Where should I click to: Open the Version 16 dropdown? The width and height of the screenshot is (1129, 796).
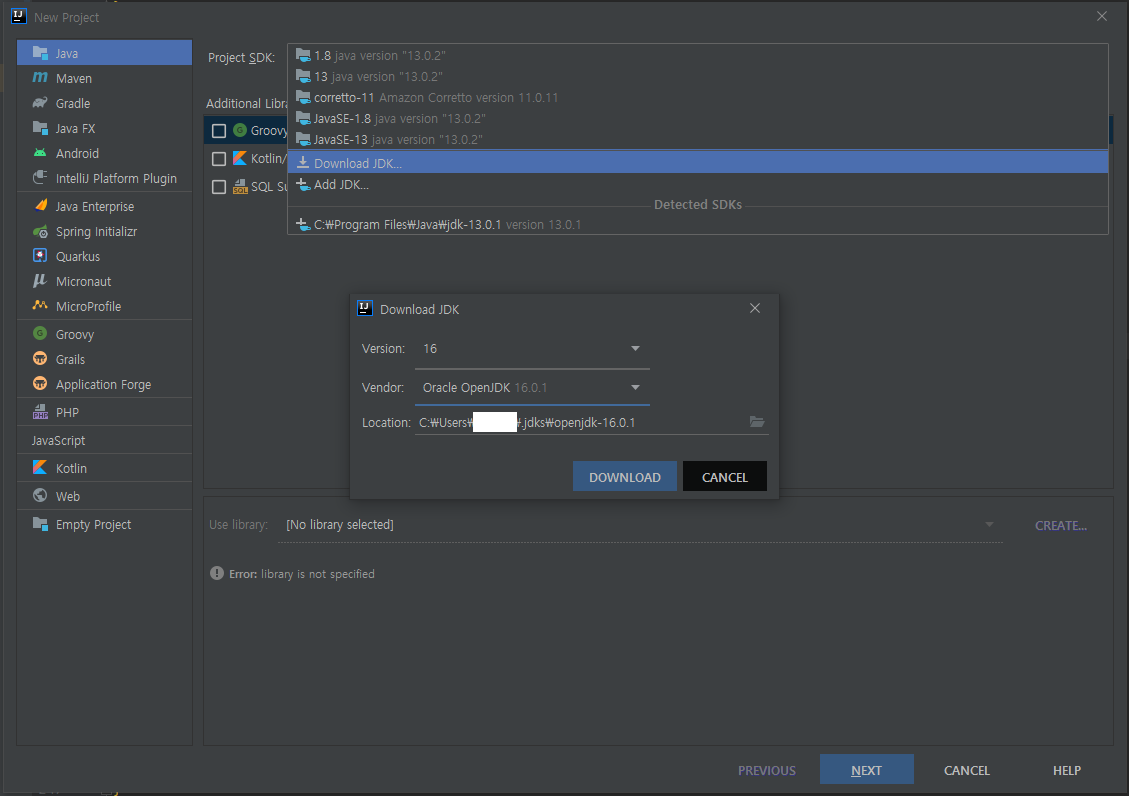[x=532, y=349]
